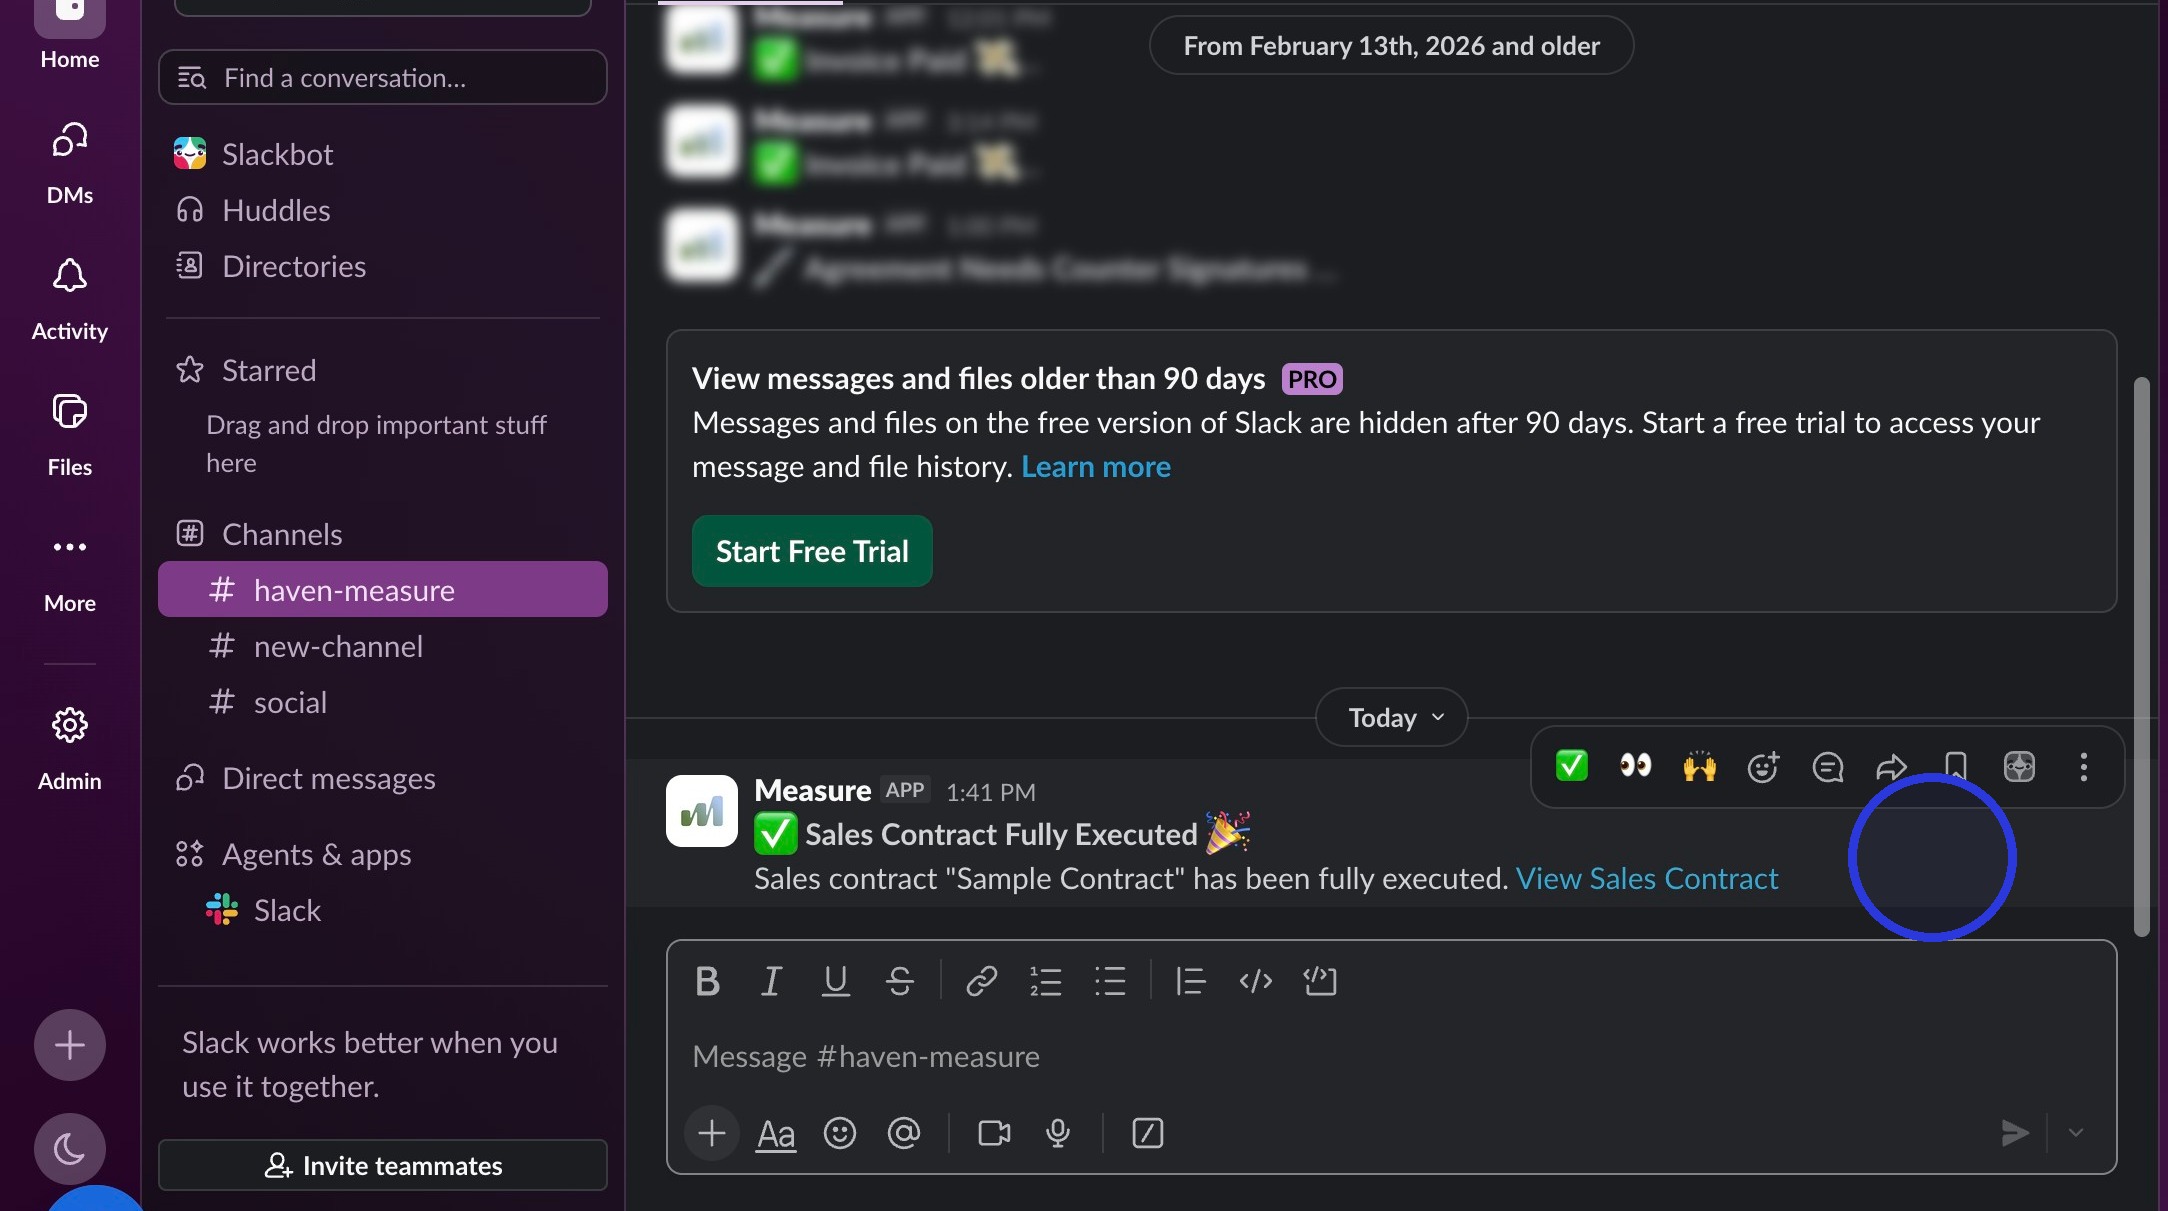Screen dimensions: 2168x1211
Task: Open the Activity notifications bell
Action: click(x=70, y=299)
